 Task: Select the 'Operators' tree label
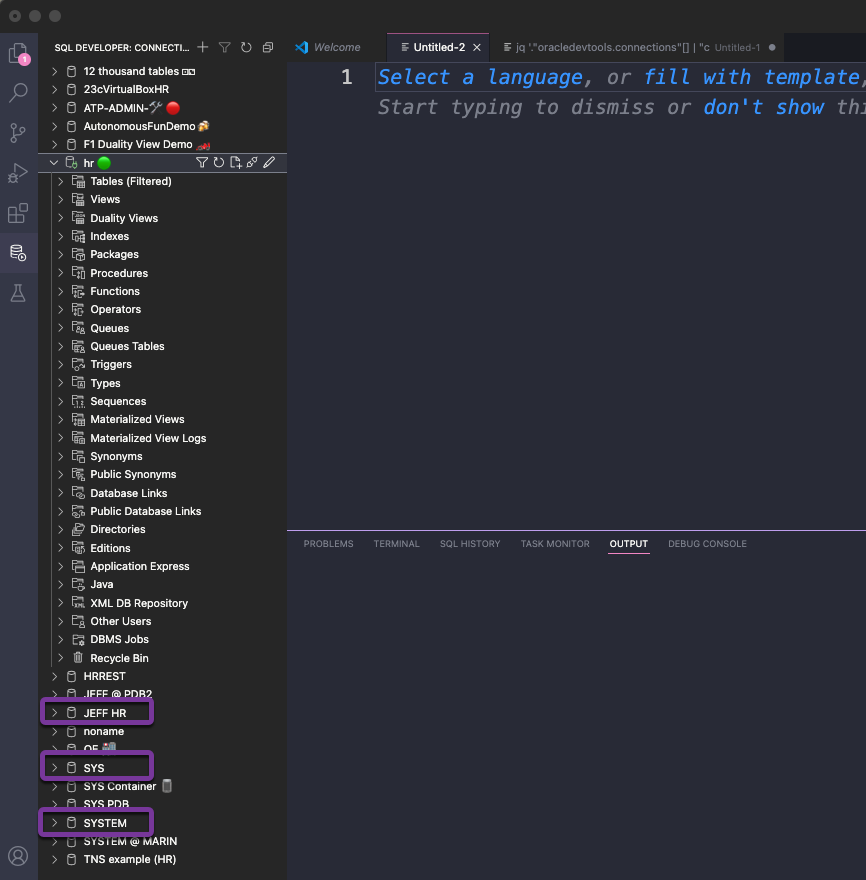116,309
